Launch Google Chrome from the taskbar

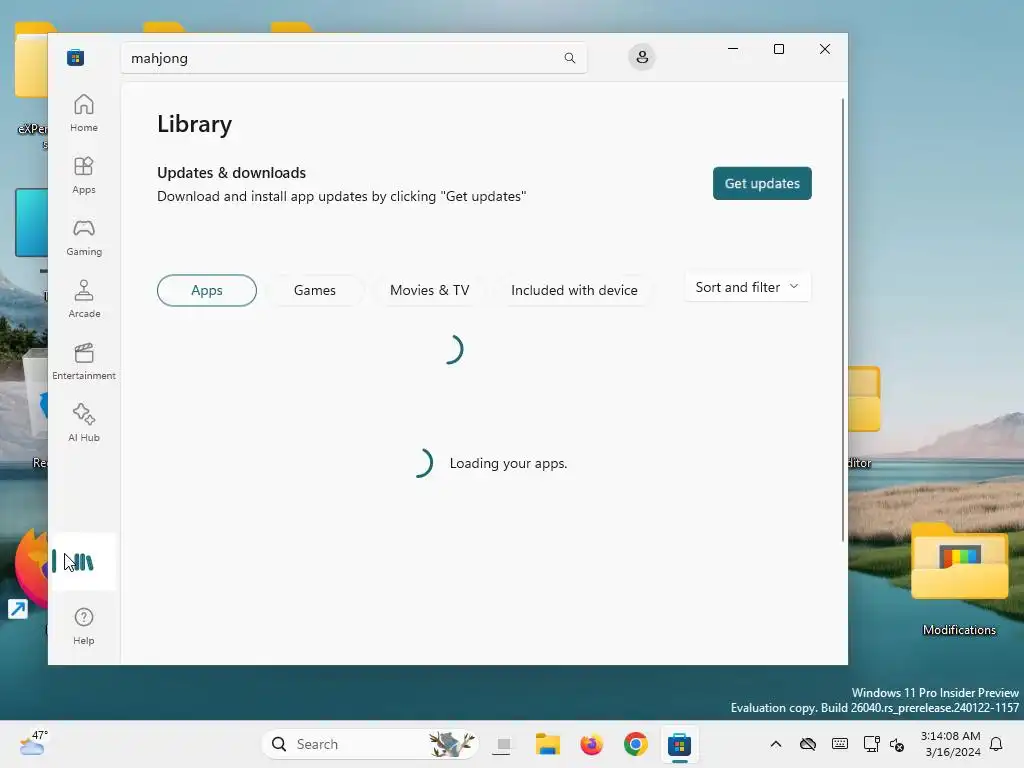635,744
